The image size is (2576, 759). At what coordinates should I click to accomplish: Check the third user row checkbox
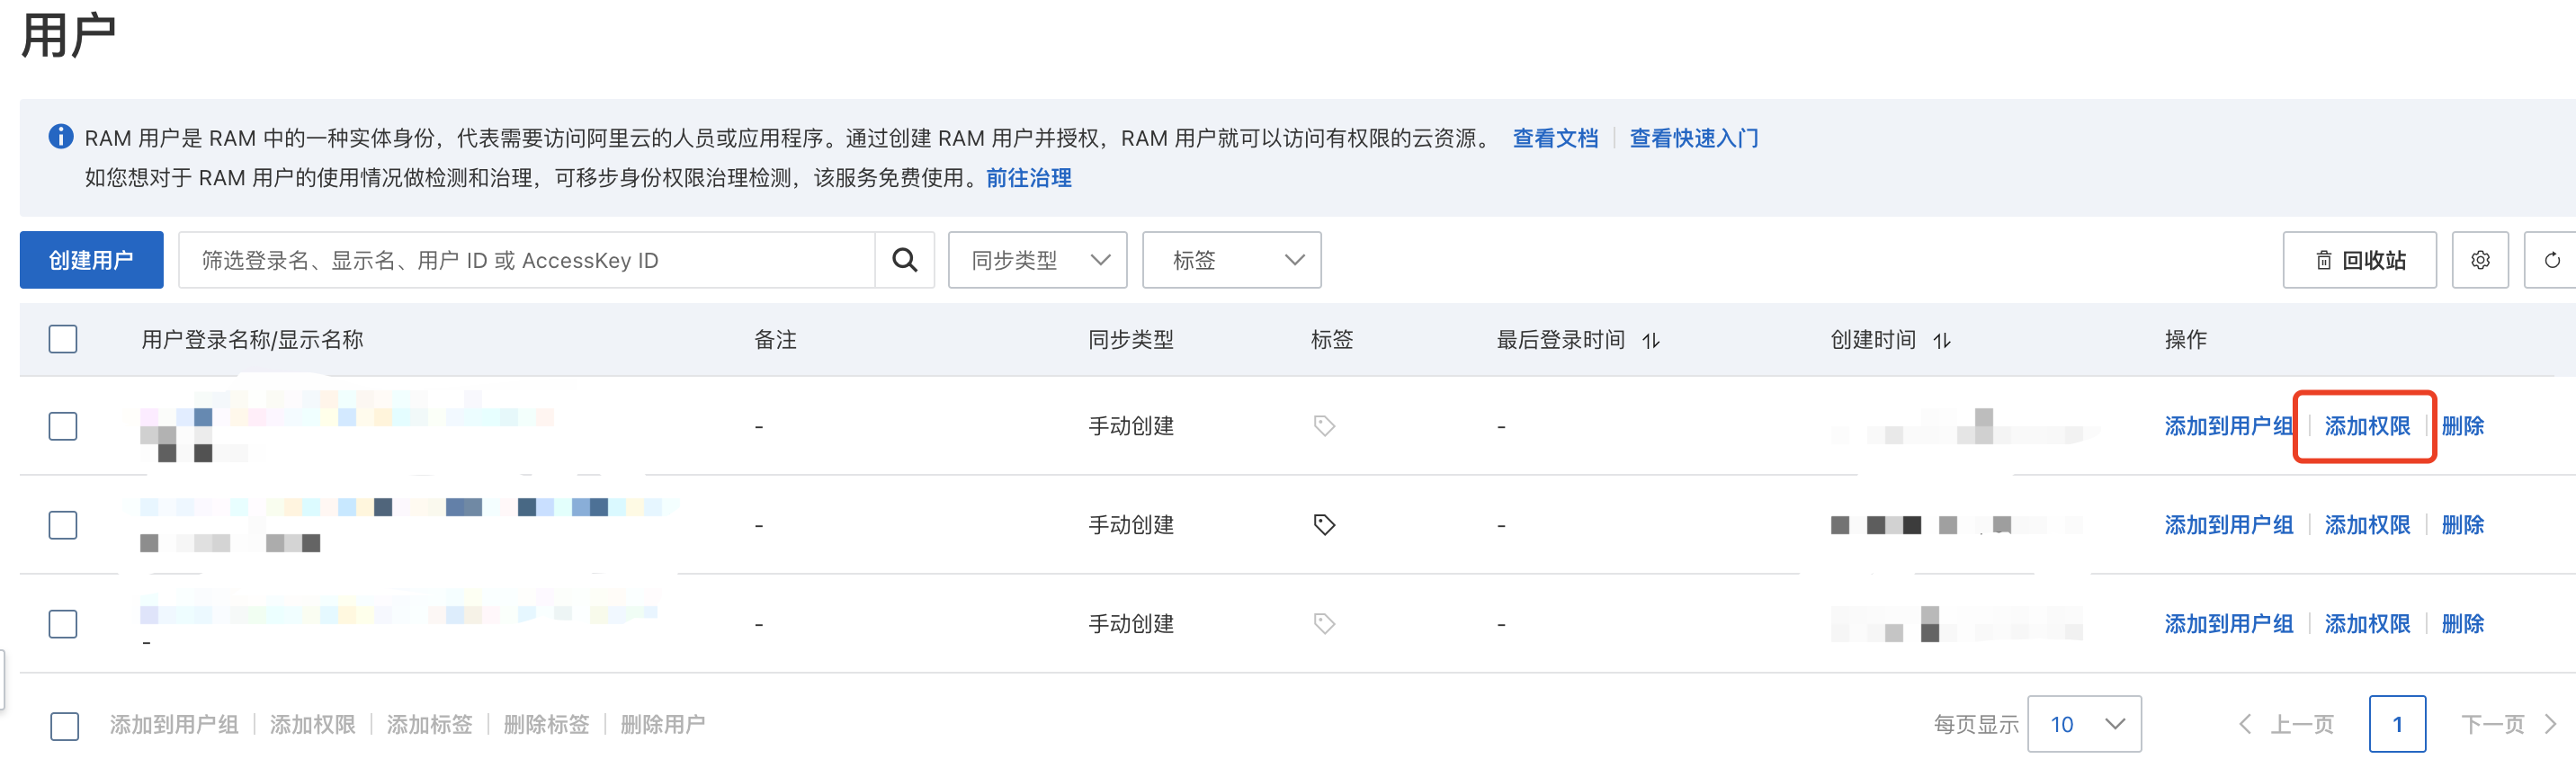63,624
